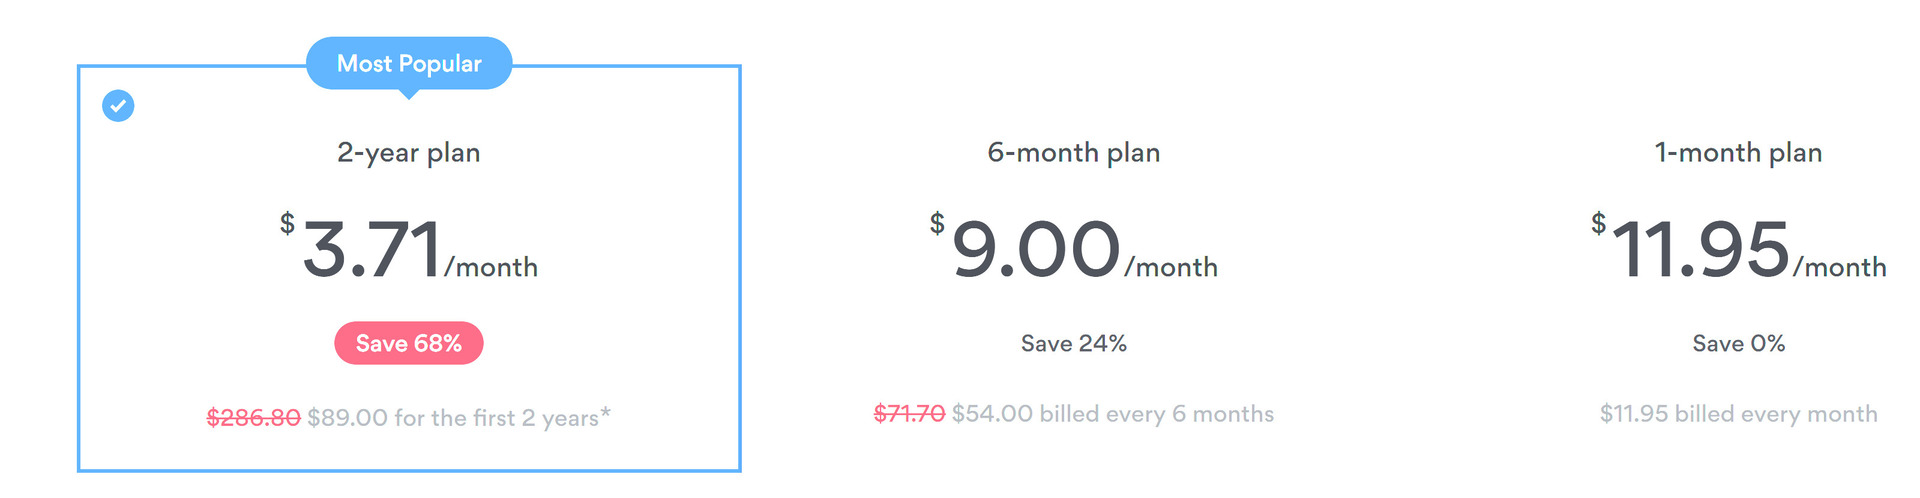Click the crossed-out $71.70 price
Screen dimensions: 1920x498
tap(909, 414)
